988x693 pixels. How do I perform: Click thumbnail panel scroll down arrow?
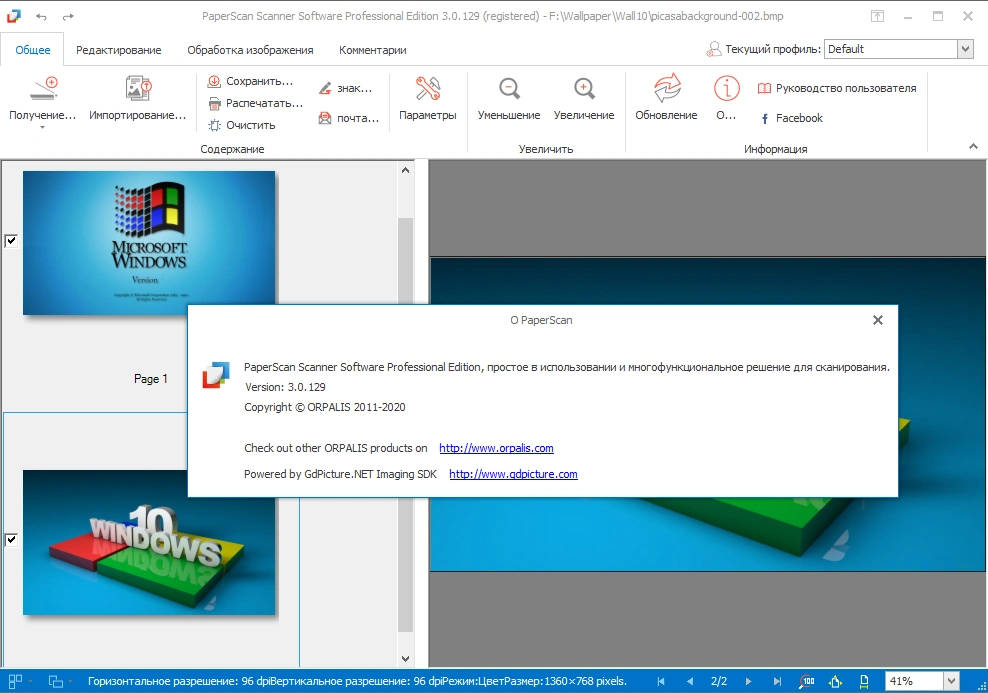click(x=405, y=659)
